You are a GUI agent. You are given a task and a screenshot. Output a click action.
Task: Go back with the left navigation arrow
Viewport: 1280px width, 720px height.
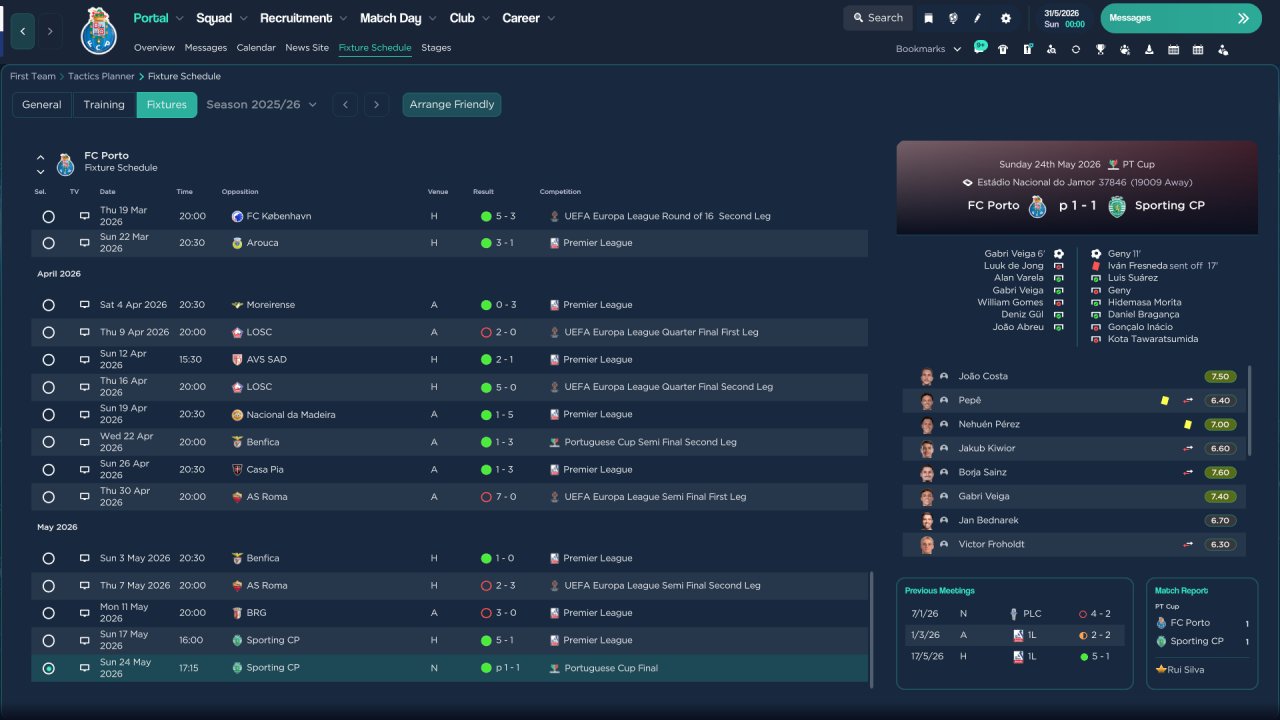coord(23,31)
